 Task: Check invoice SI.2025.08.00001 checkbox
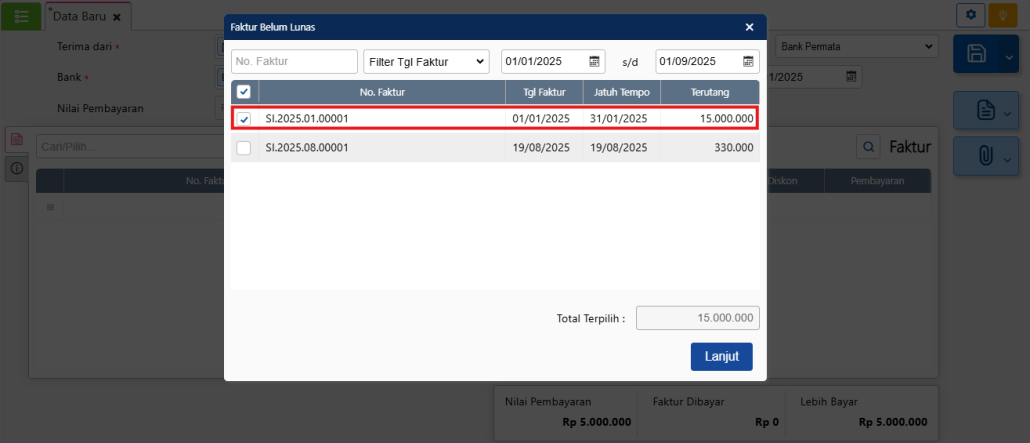(x=244, y=148)
